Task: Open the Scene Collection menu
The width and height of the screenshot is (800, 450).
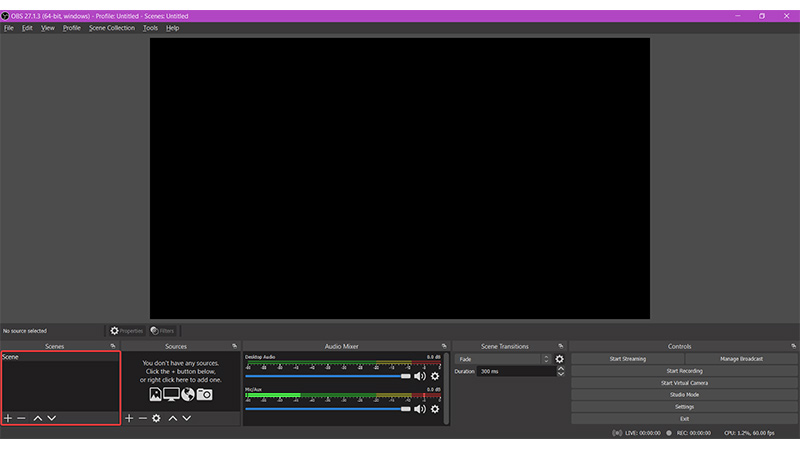Action: click(112, 28)
